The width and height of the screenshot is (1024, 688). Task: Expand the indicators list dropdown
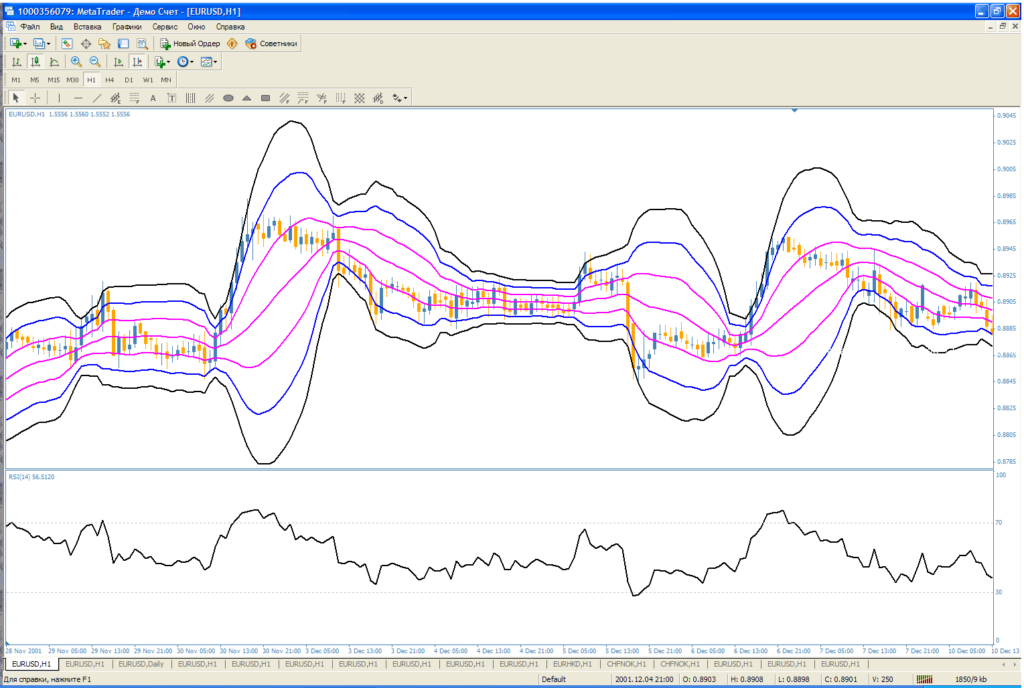click(160, 61)
